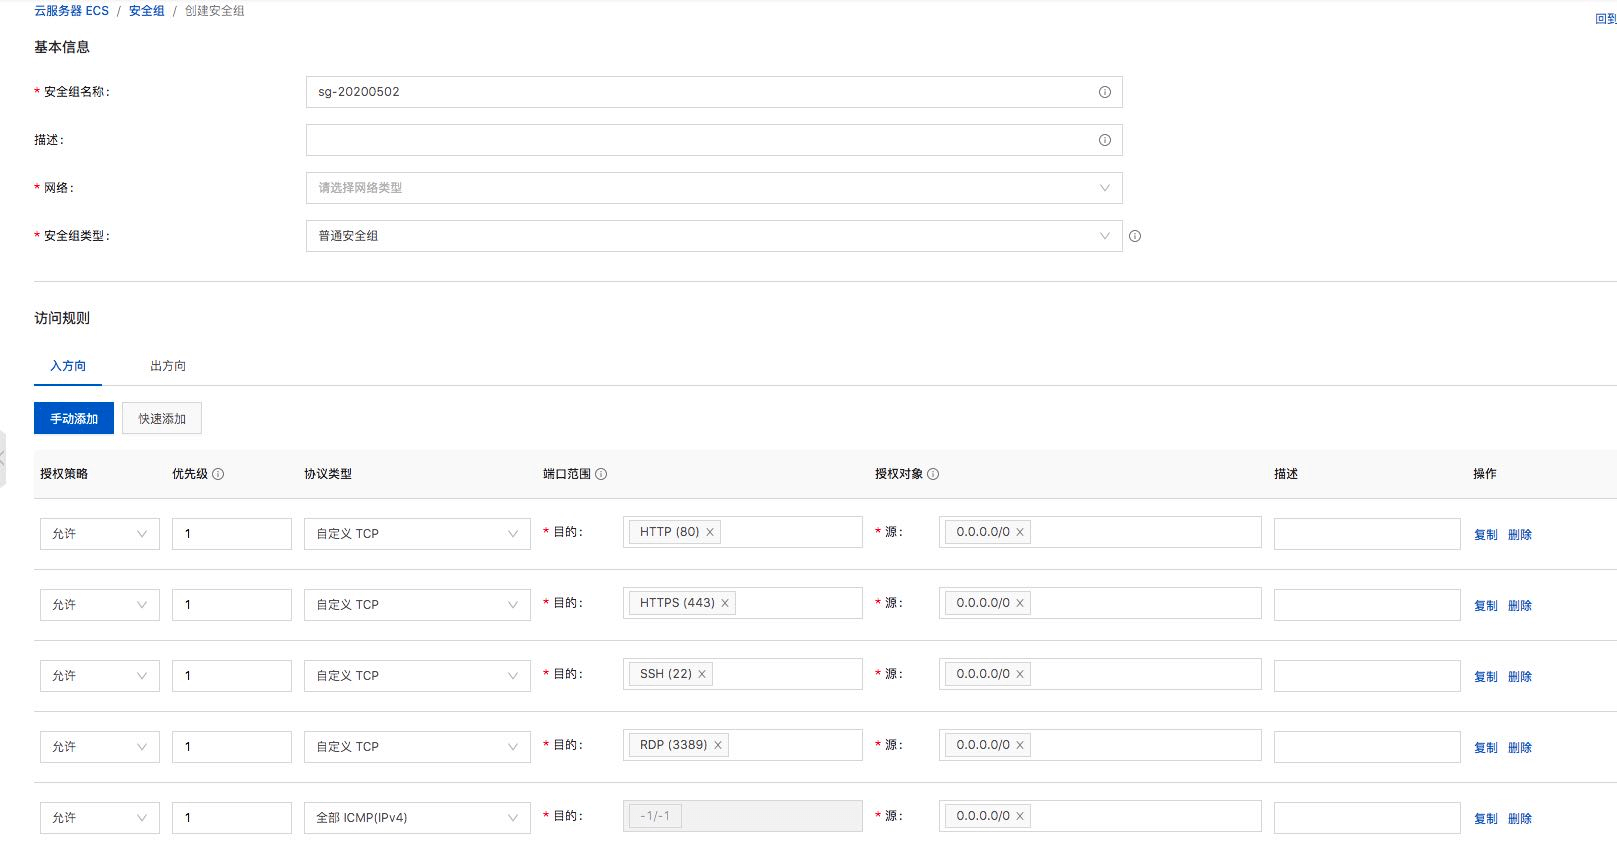Open protocol type dropdown in HTTPS row

coord(417,605)
